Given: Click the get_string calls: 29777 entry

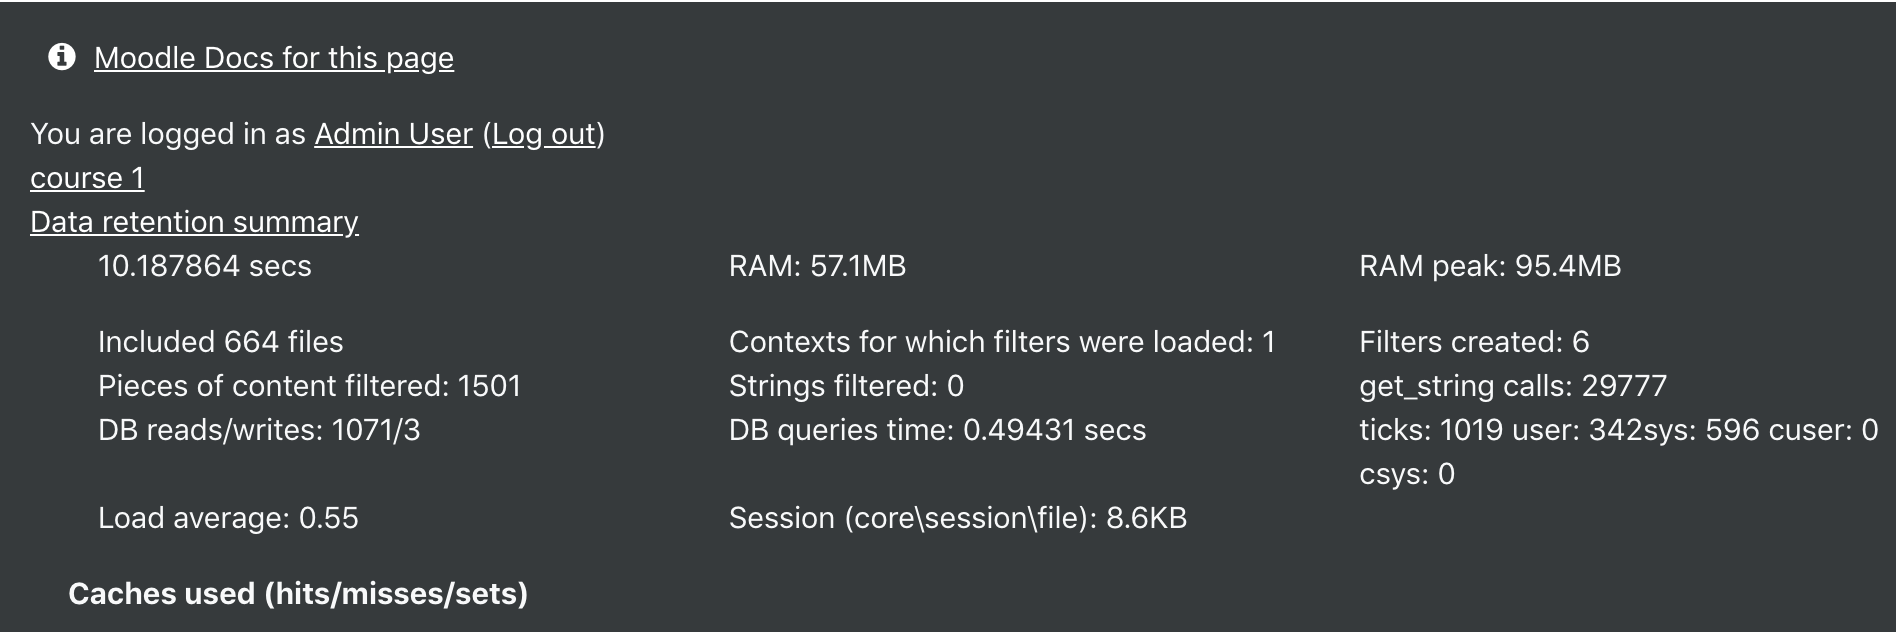Looking at the screenshot, I should tap(1513, 386).
